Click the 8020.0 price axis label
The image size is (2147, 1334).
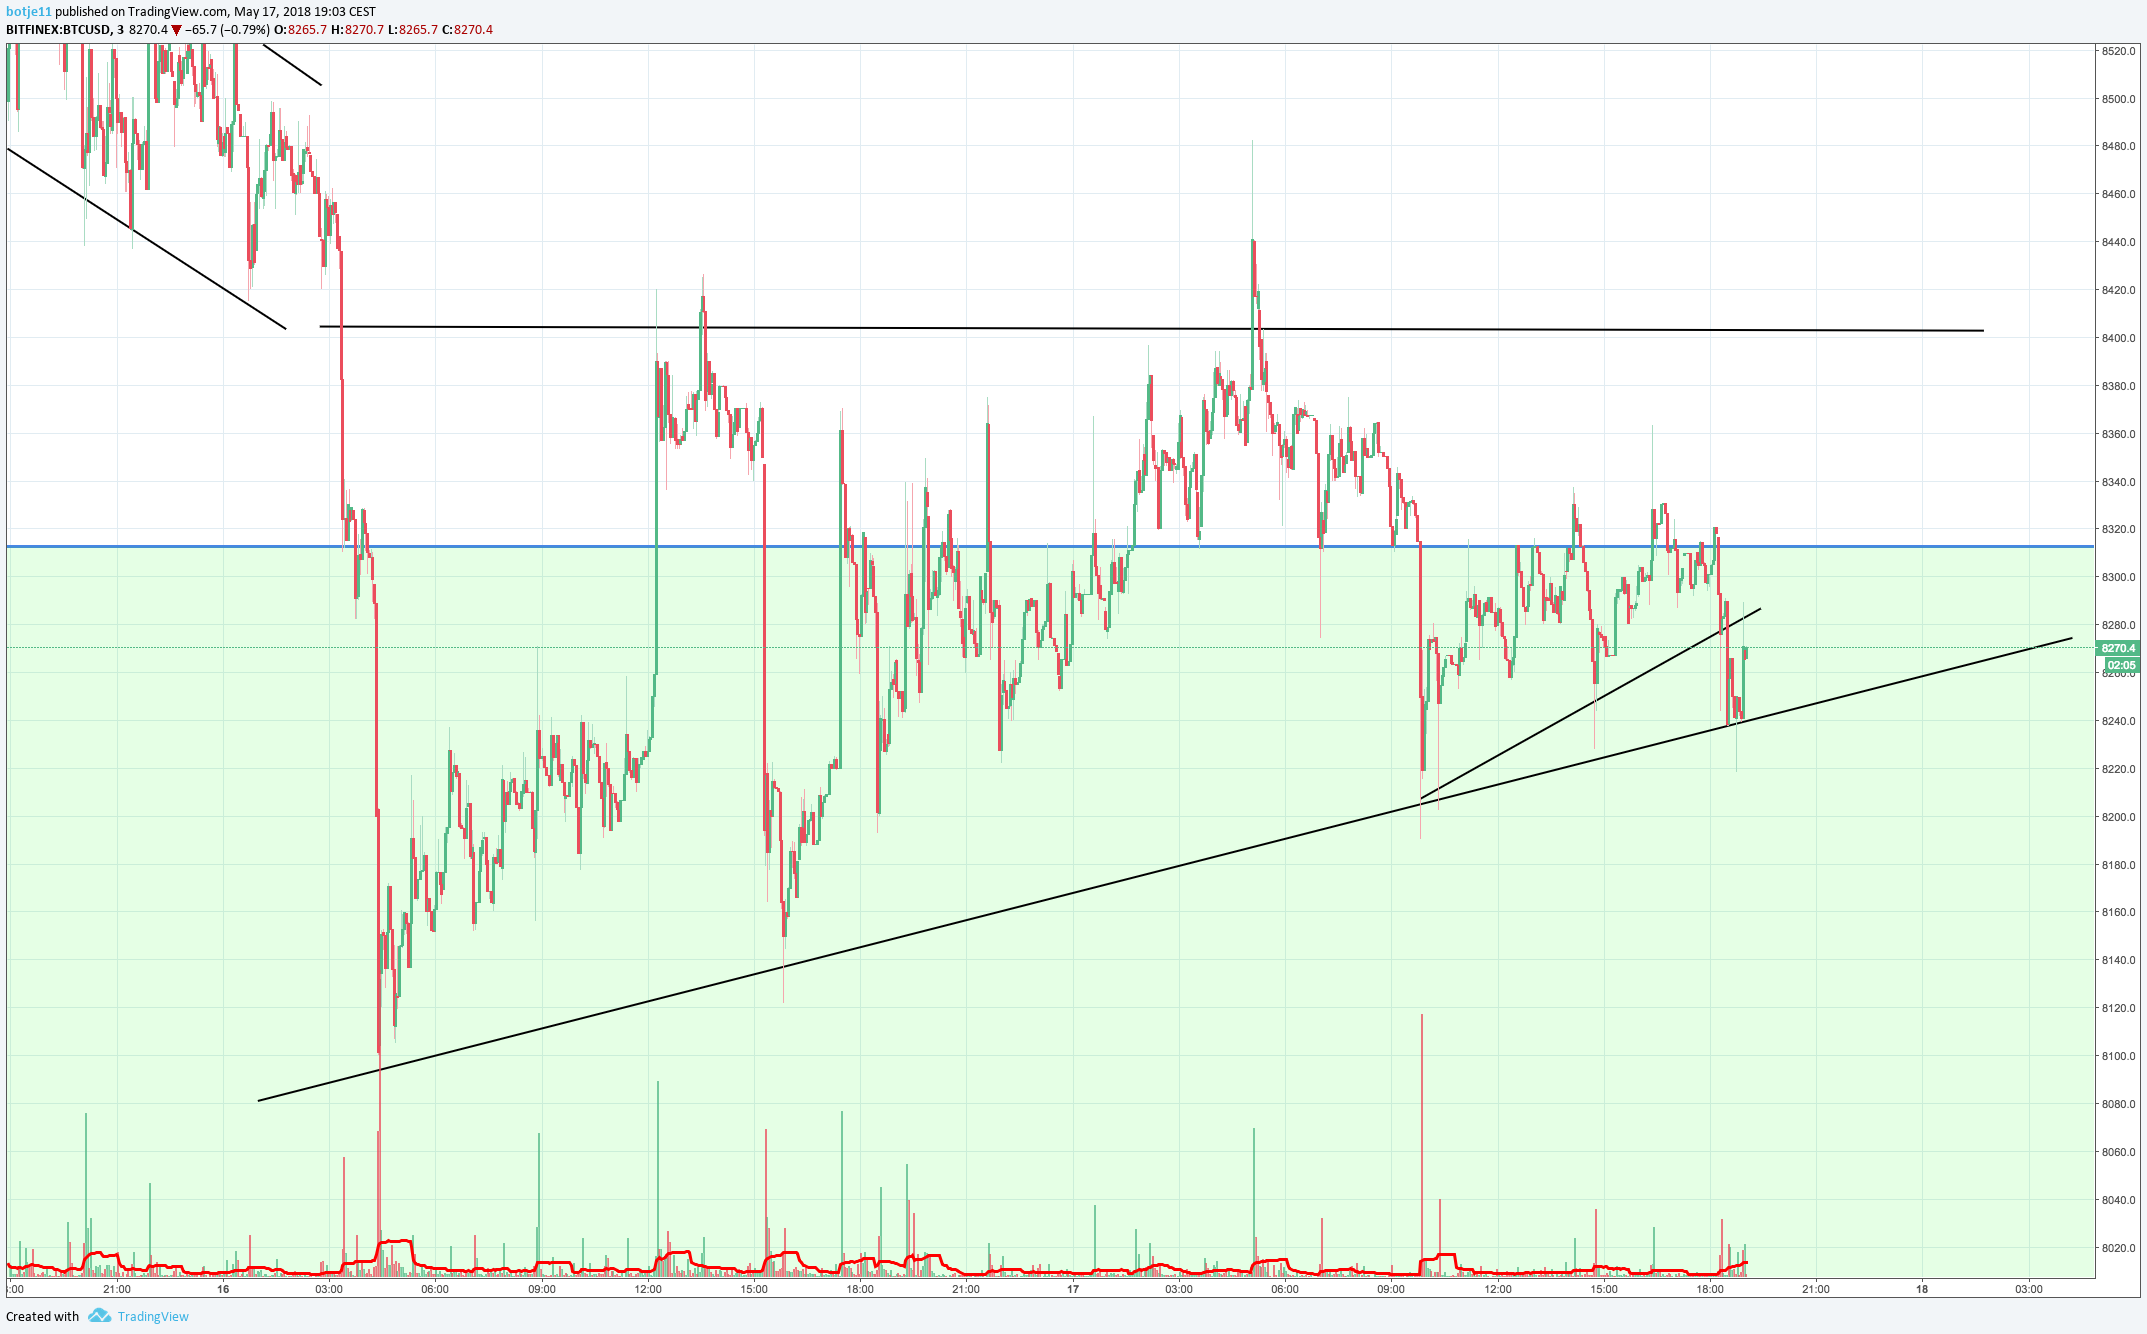(2118, 1248)
